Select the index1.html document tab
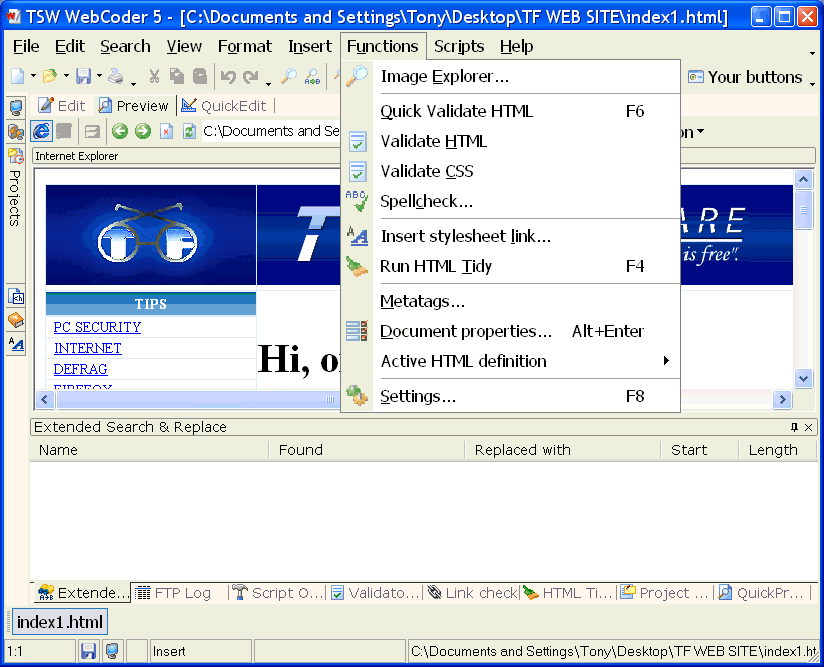Screen dimensions: 824x667 click(x=59, y=622)
